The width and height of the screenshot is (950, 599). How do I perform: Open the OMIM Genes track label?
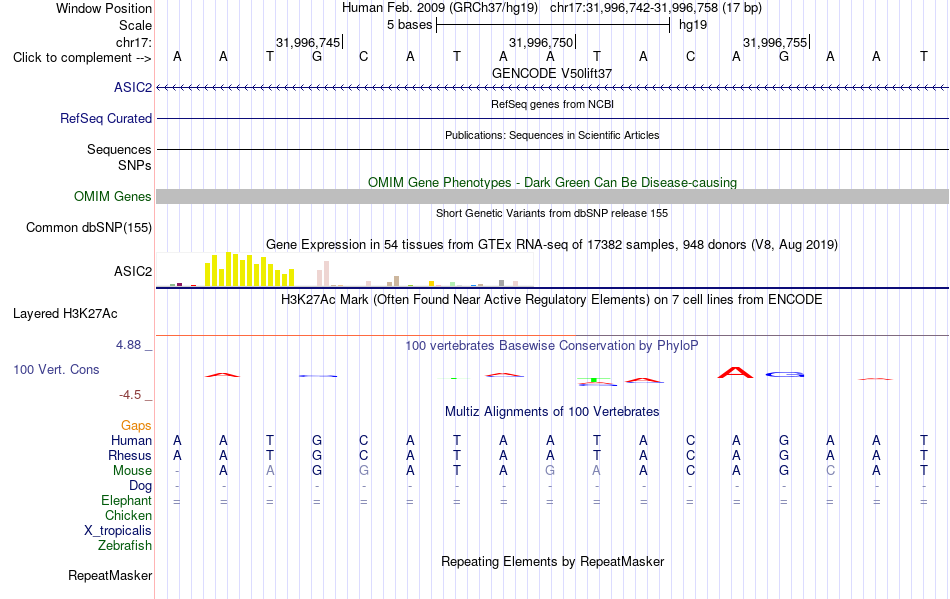click(112, 196)
